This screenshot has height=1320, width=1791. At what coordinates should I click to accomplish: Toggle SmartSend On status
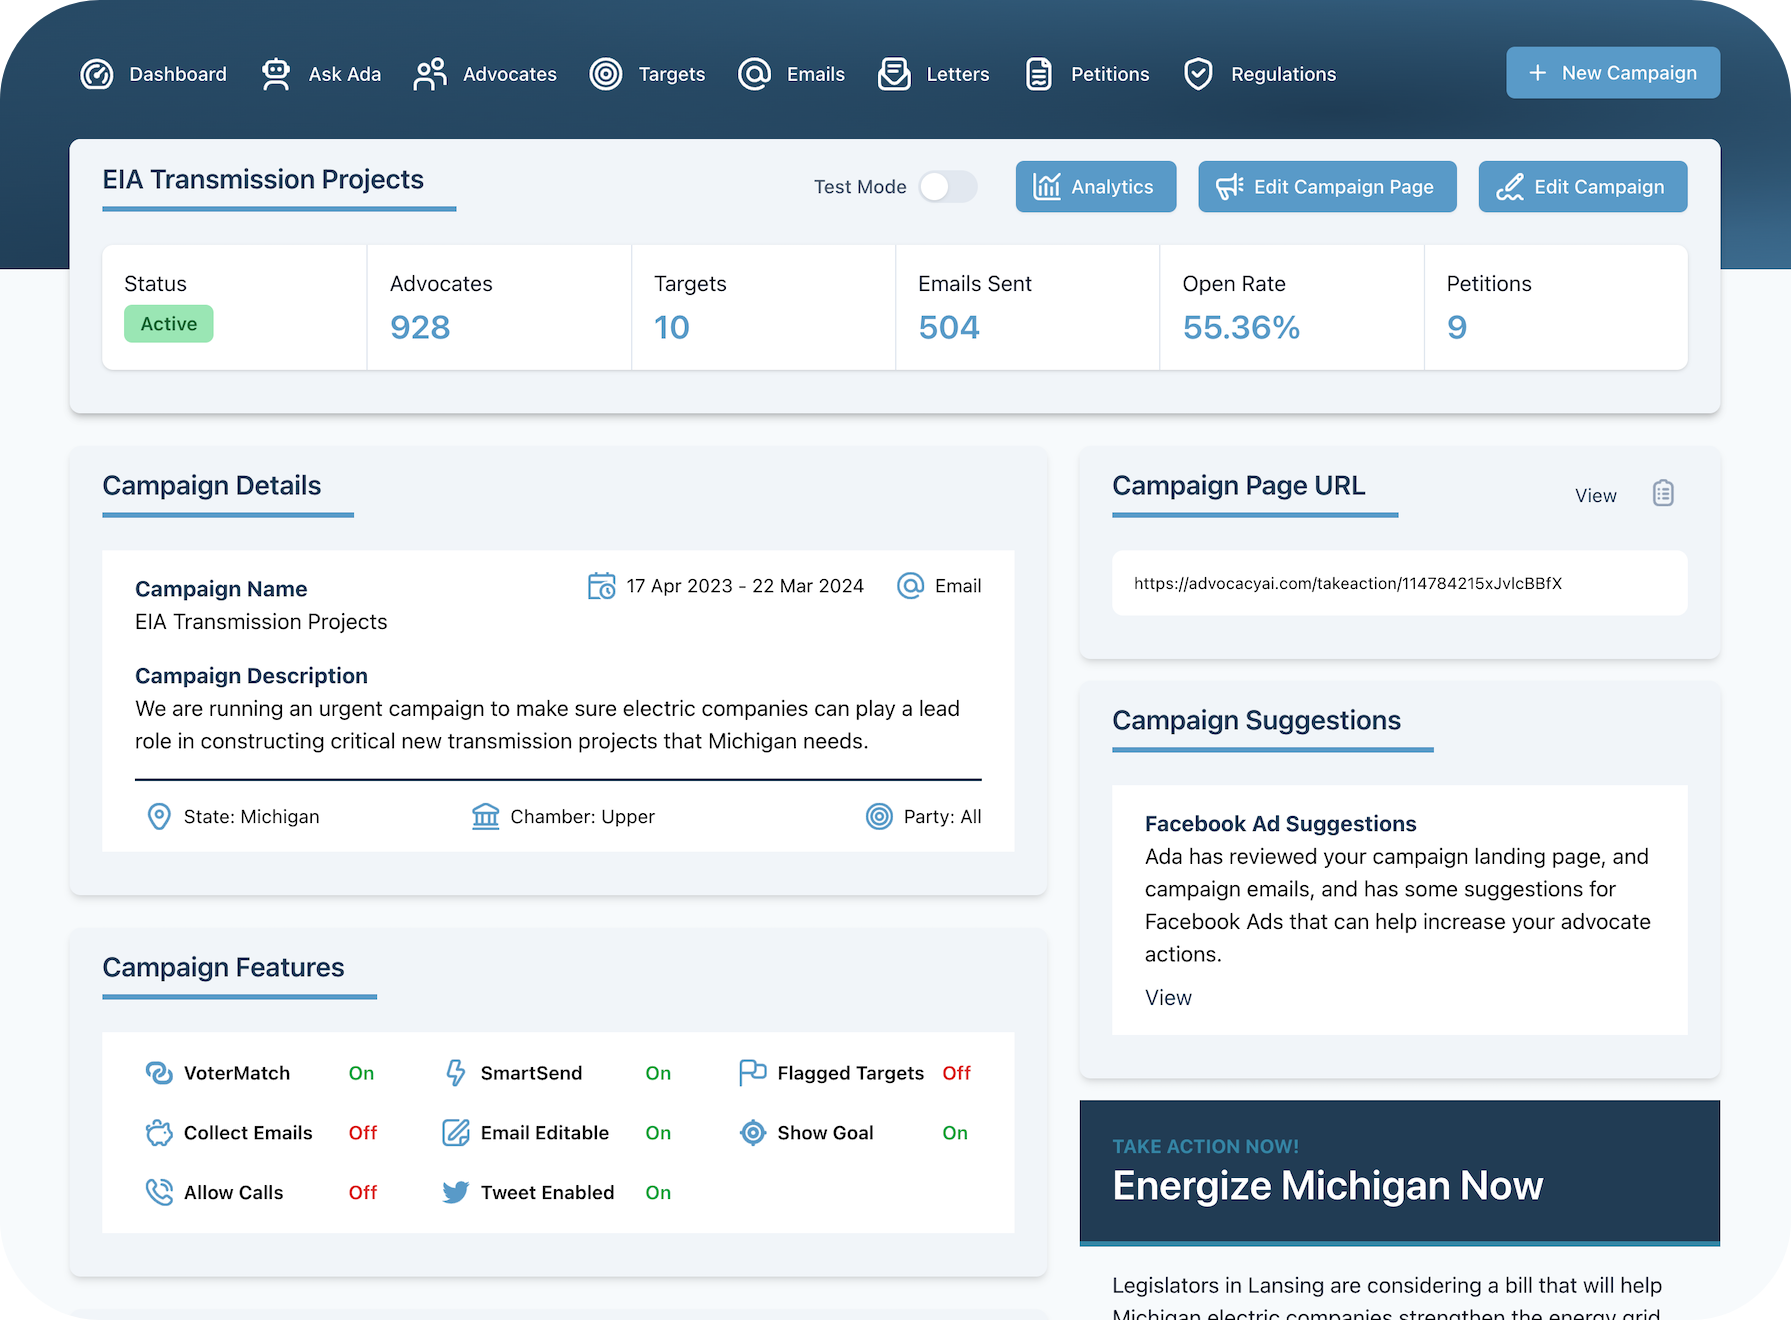pyautogui.click(x=658, y=1073)
